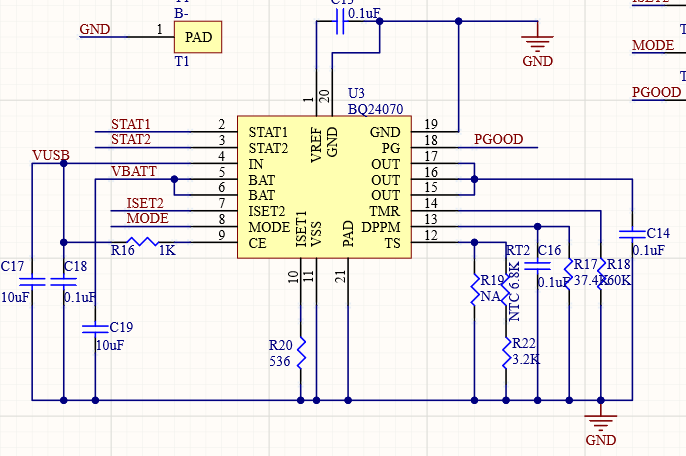Select the PGOOD net label on pin 18
686x456 pixels.
[498, 139]
